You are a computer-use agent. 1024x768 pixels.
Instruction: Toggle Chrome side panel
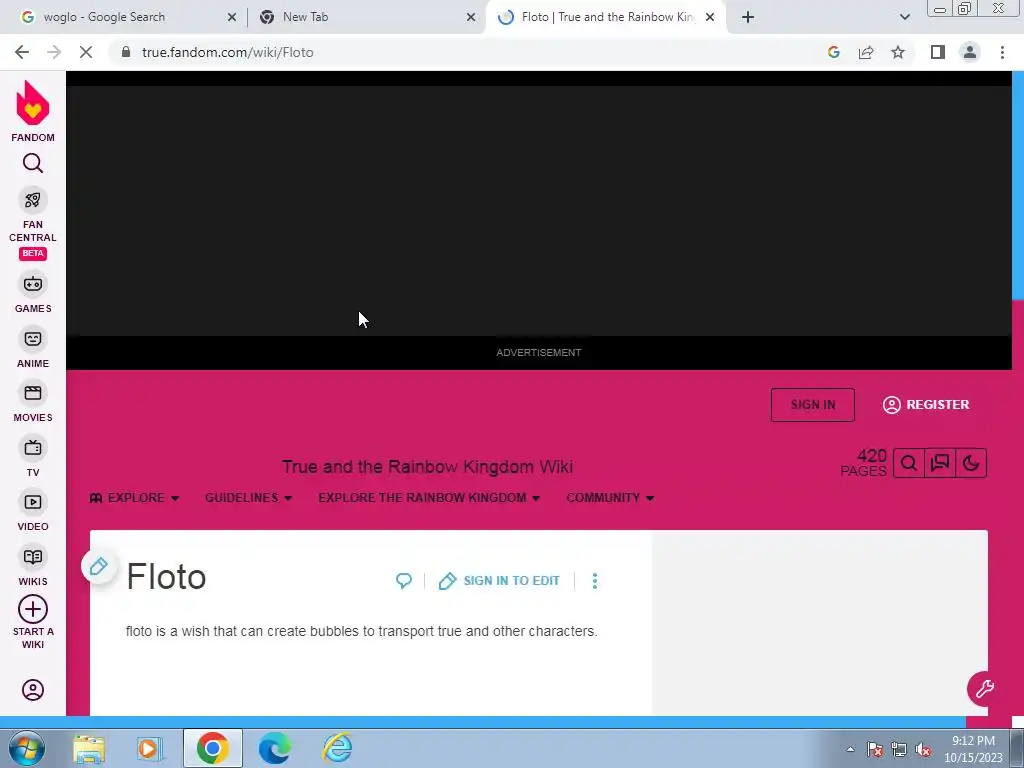938,52
